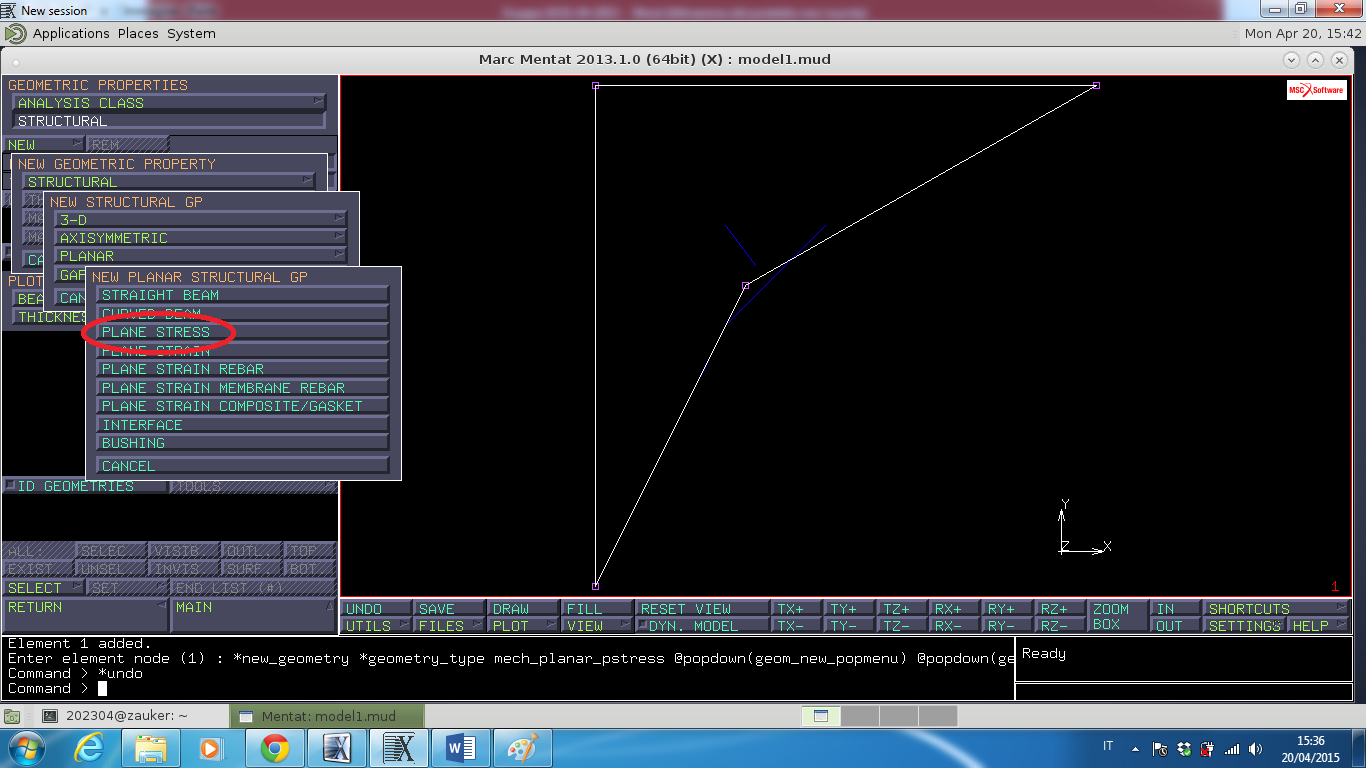Click the GNOME foot logo icon
1366x768 pixels.
point(15,33)
